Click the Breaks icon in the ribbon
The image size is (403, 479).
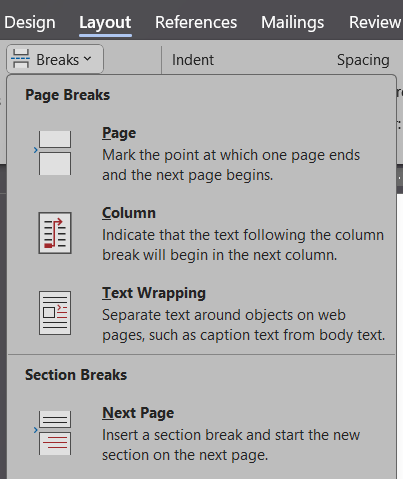point(21,59)
